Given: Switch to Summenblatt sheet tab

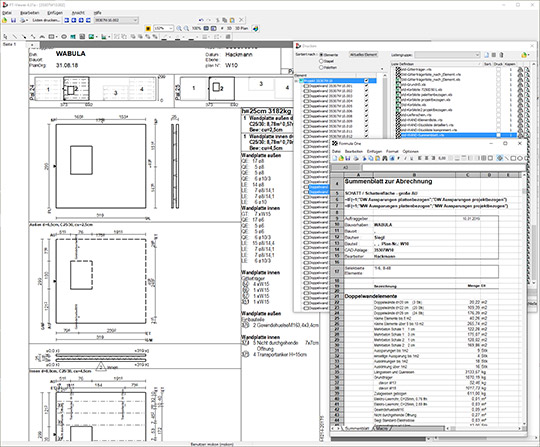Looking at the screenshot, I should point(357,428).
